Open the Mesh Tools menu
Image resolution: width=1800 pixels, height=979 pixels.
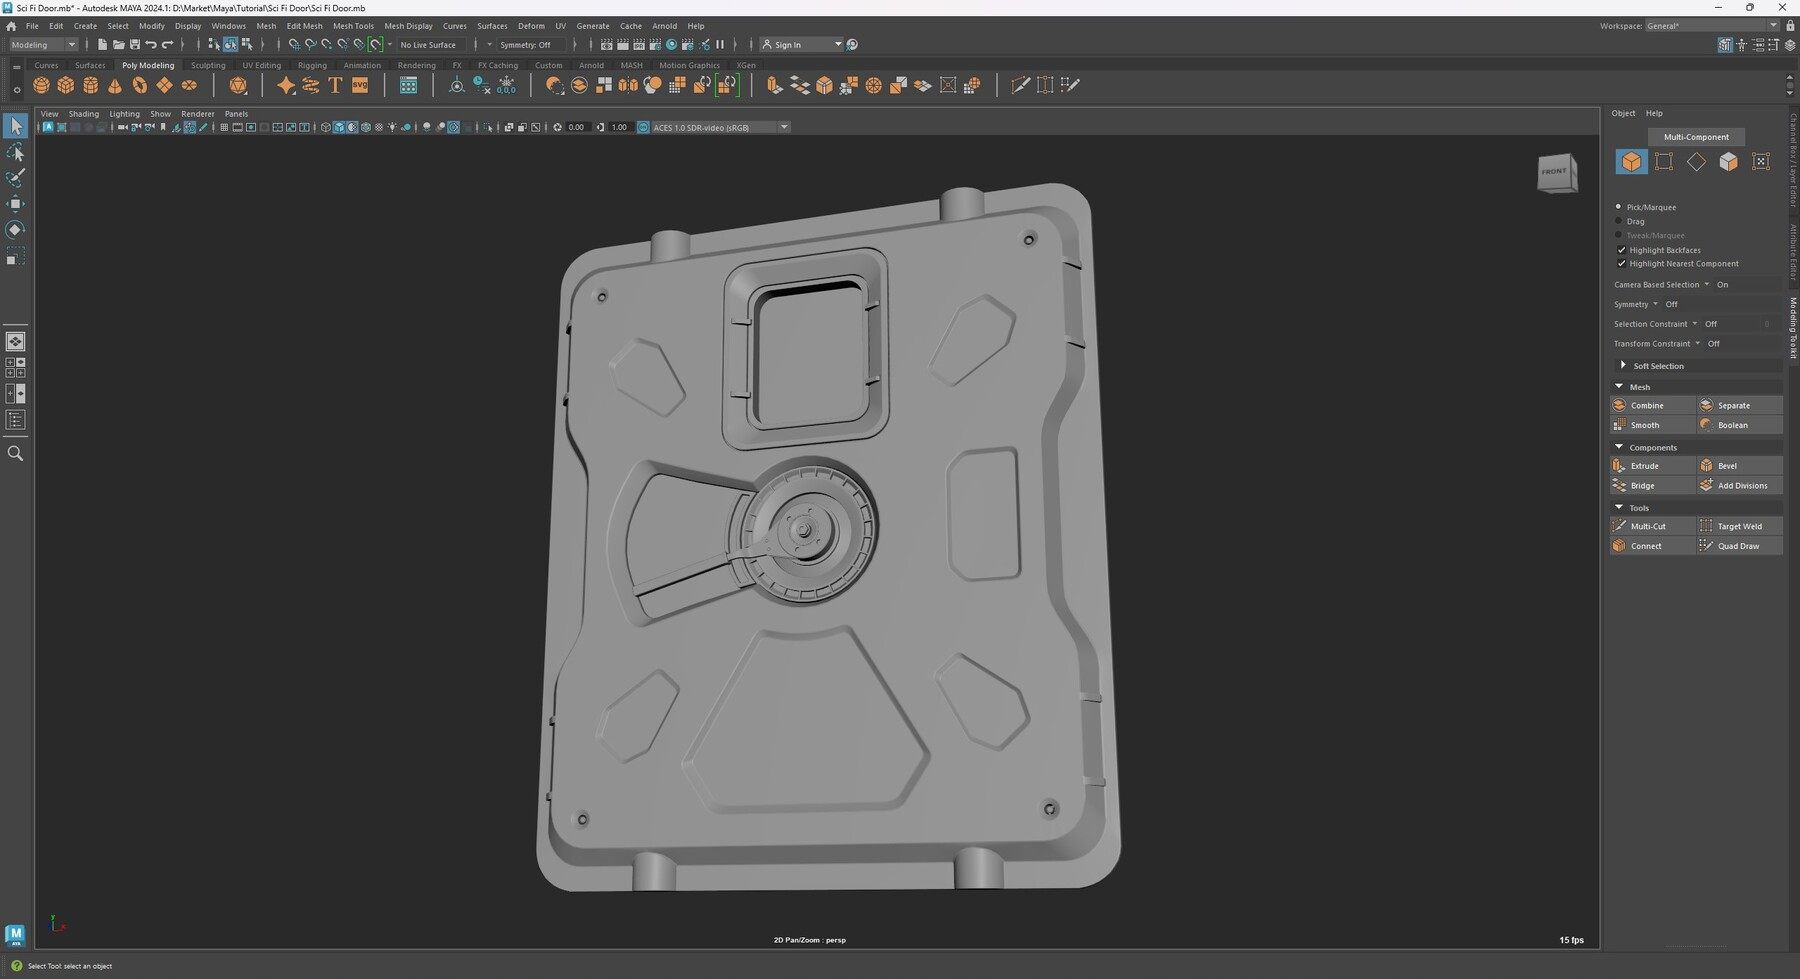[x=353, y=26]
